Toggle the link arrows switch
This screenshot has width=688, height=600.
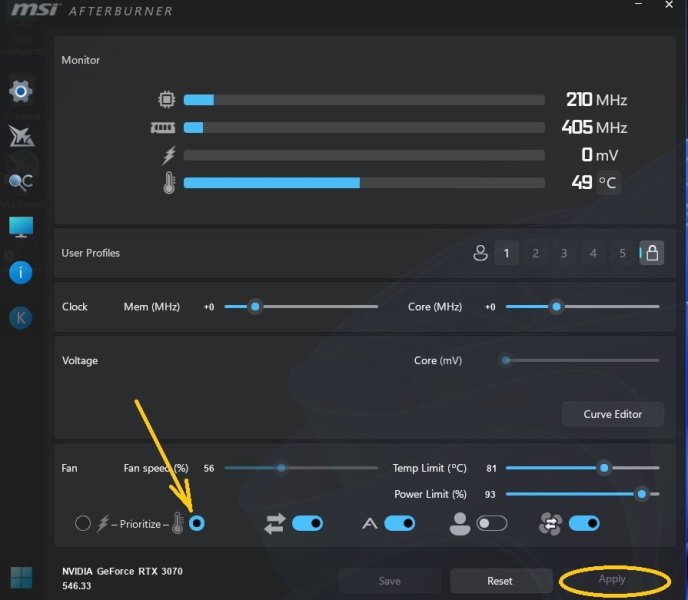tap(307, 523)
